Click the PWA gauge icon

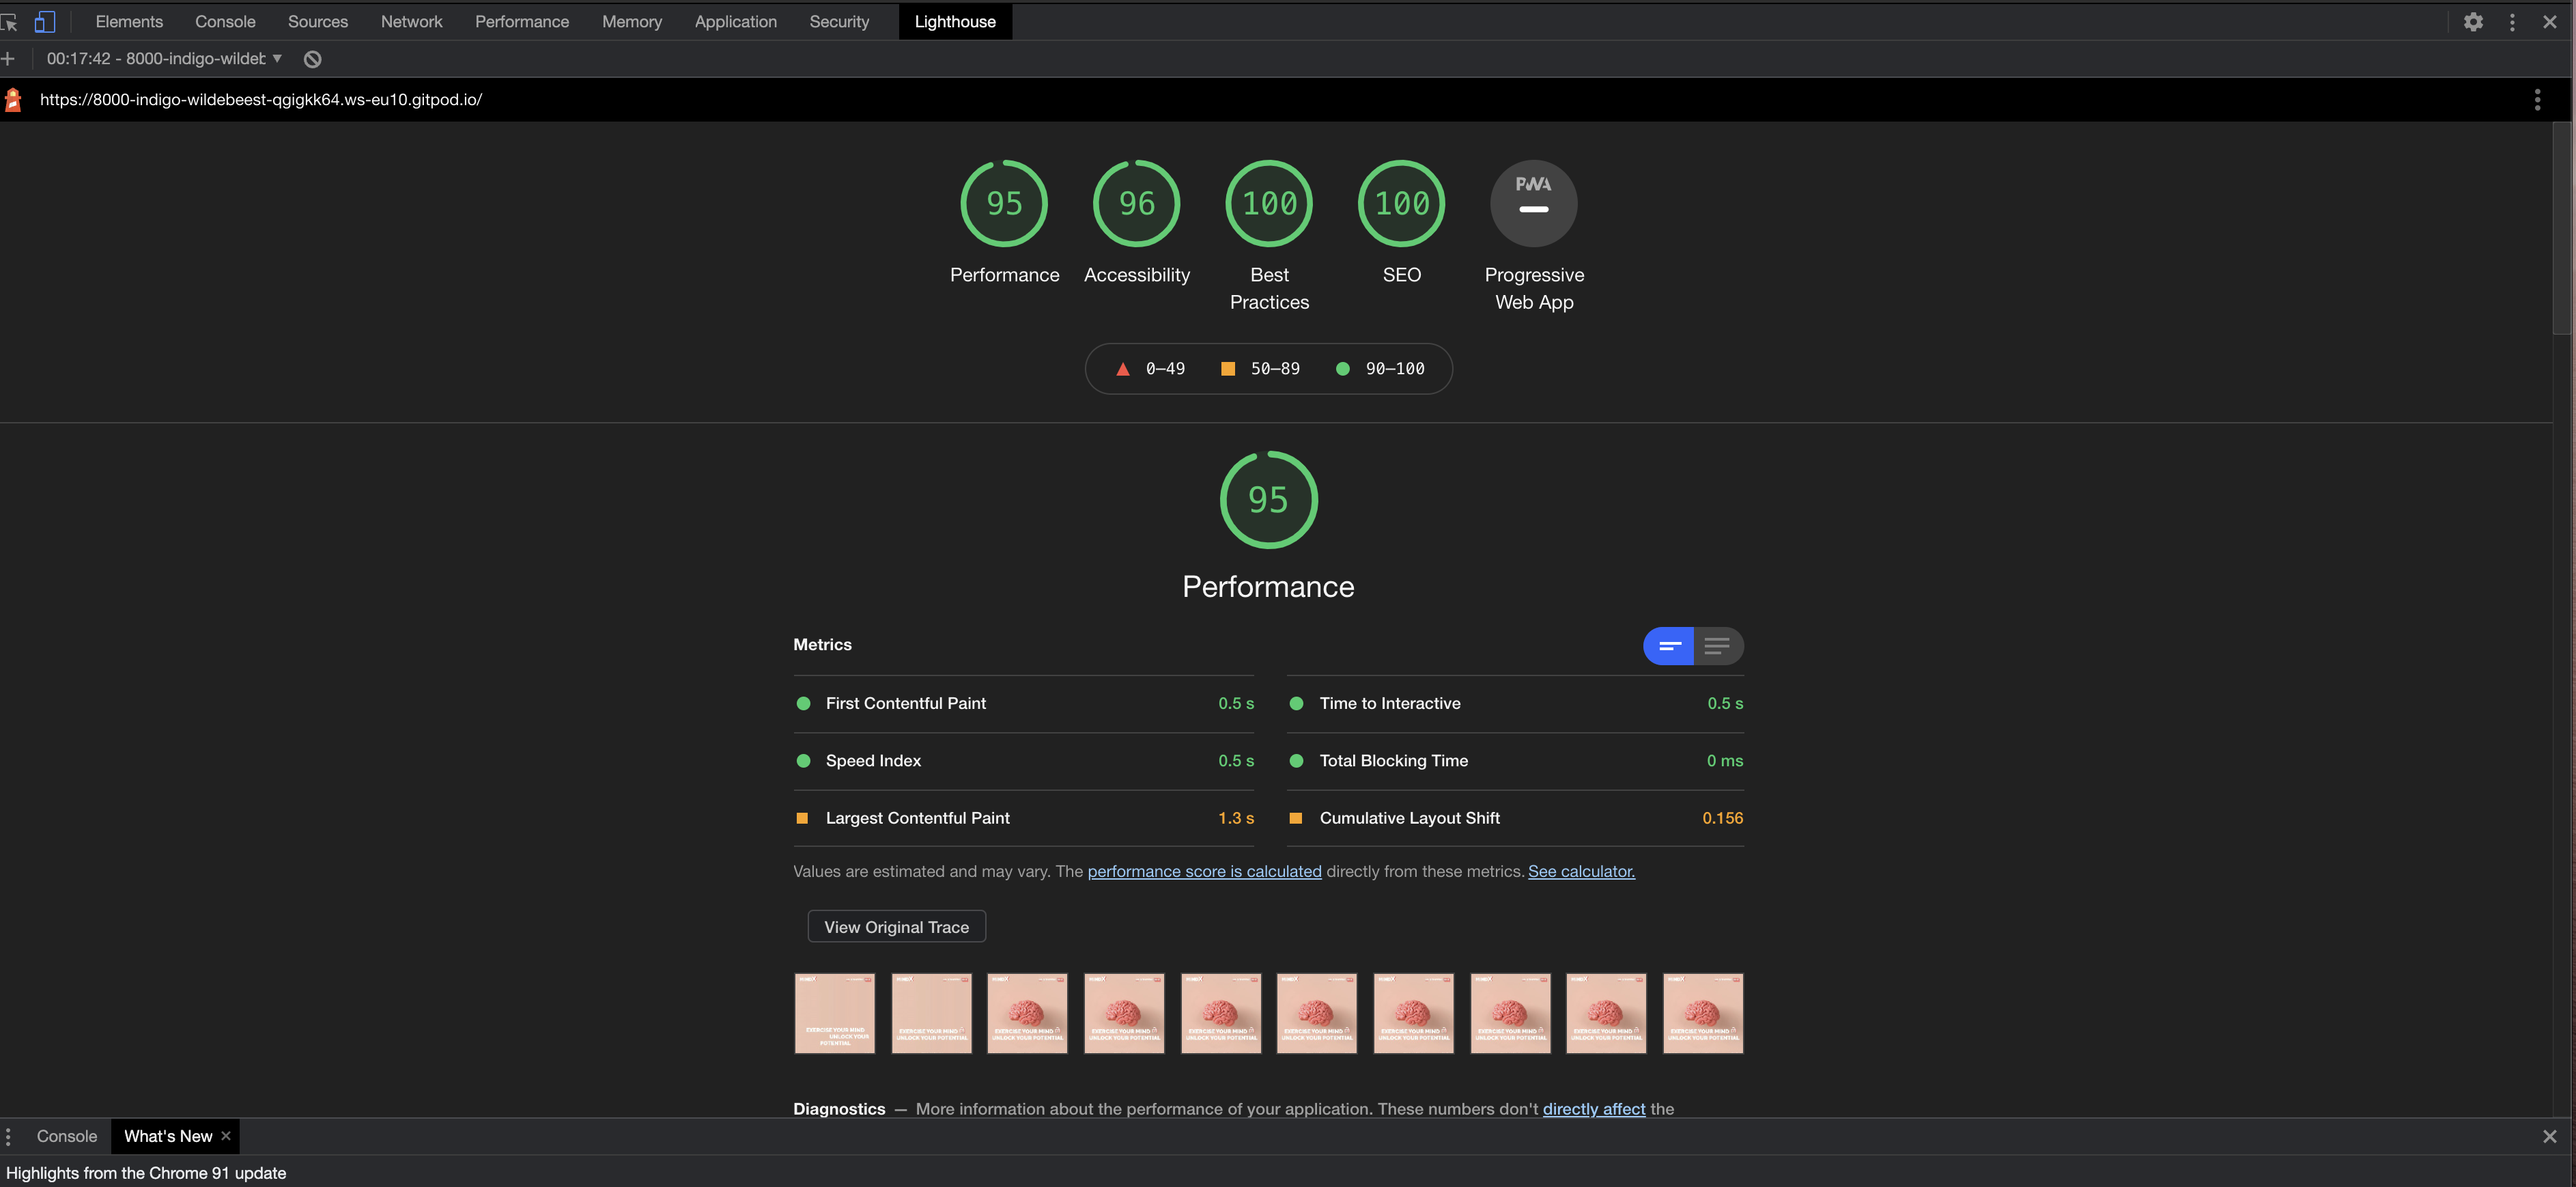[1534, 203]
